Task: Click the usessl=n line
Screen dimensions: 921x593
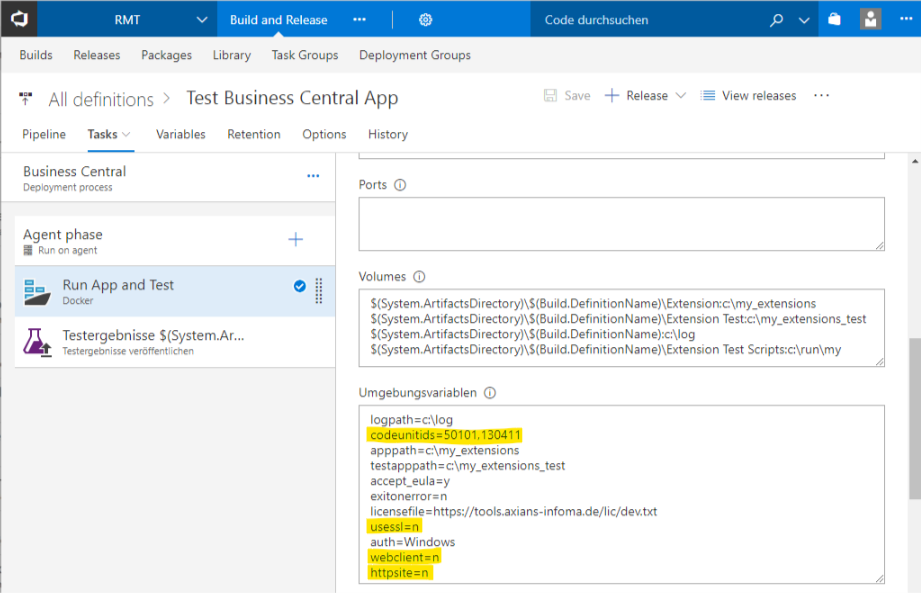Action: click(x=394, y=527)
